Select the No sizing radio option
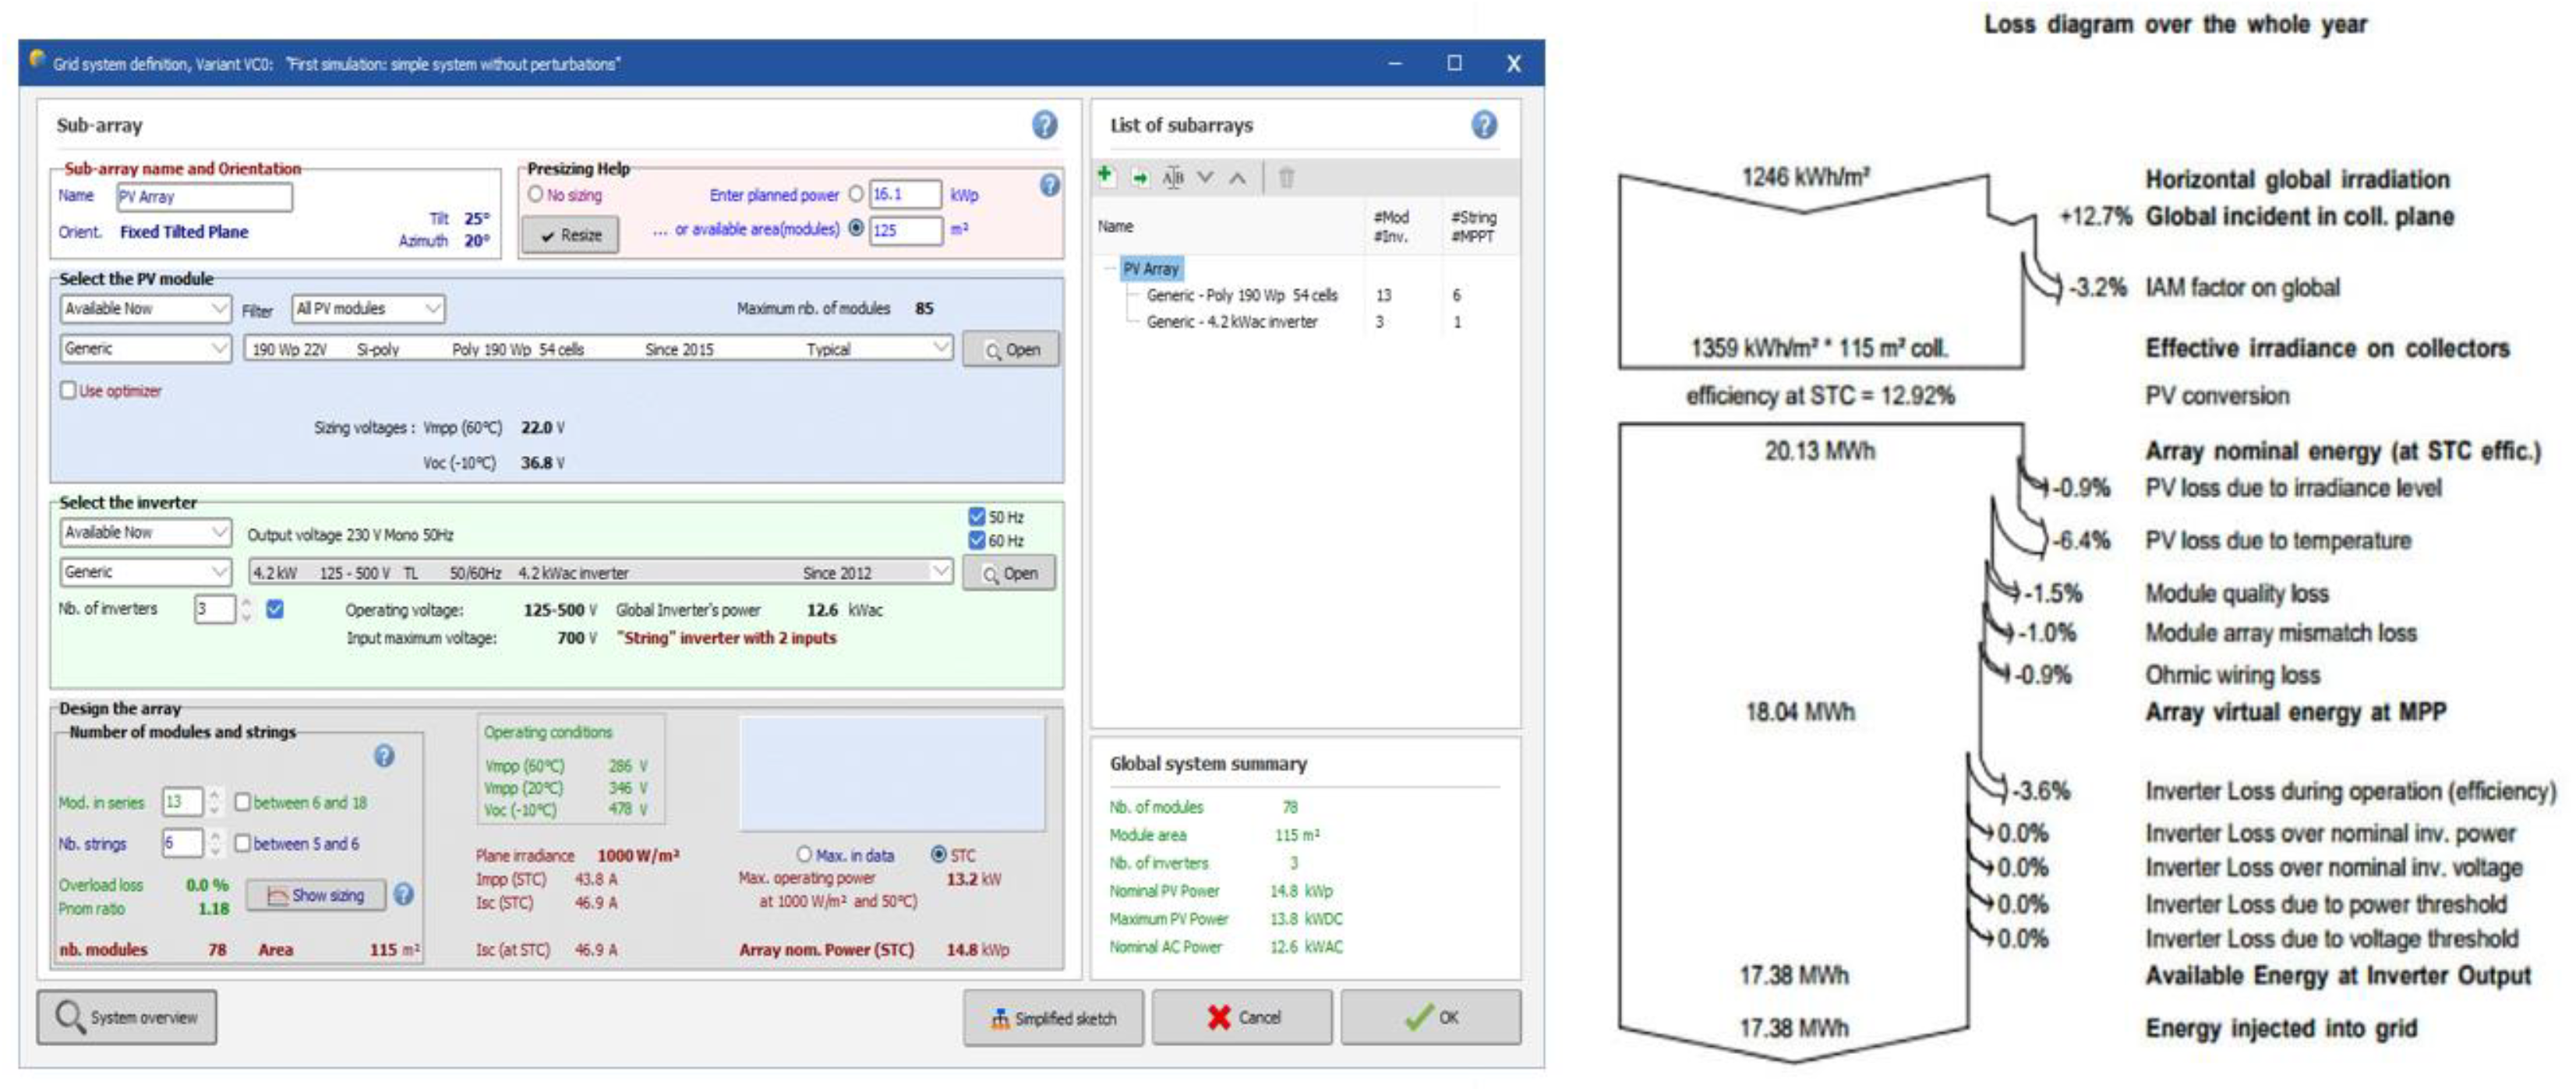 point(536,194)
